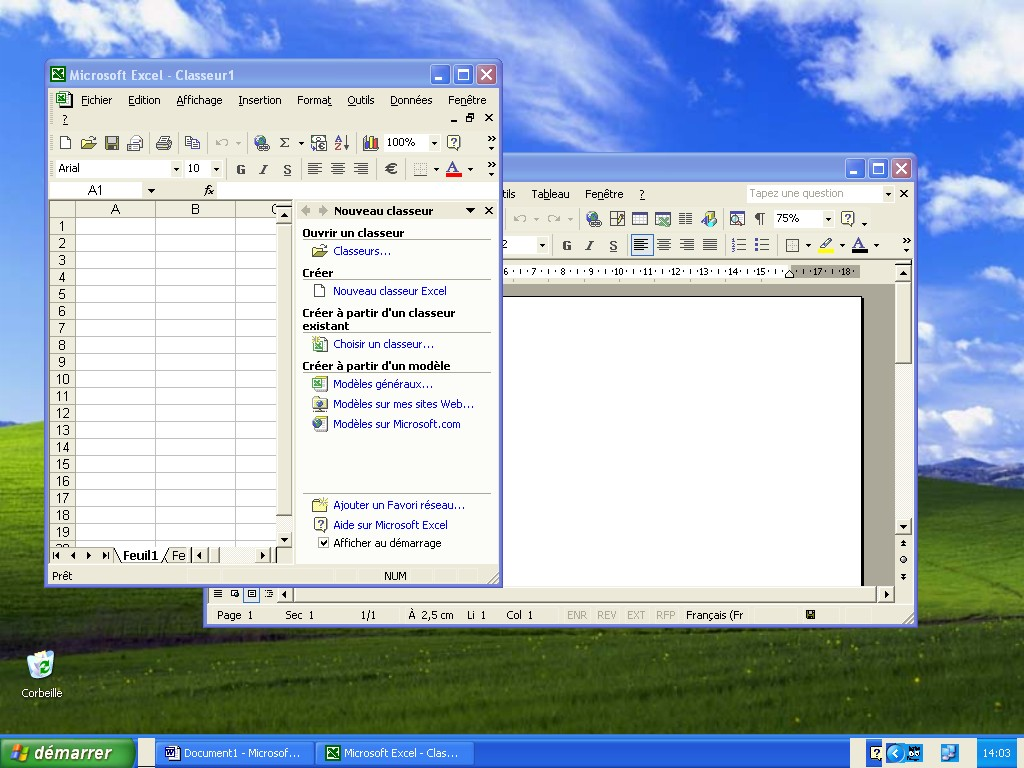Open the Excel zoom 100% dropdown
Image resolution: width=1024 pixels, height=768 pixels.
tap(434, 142)
